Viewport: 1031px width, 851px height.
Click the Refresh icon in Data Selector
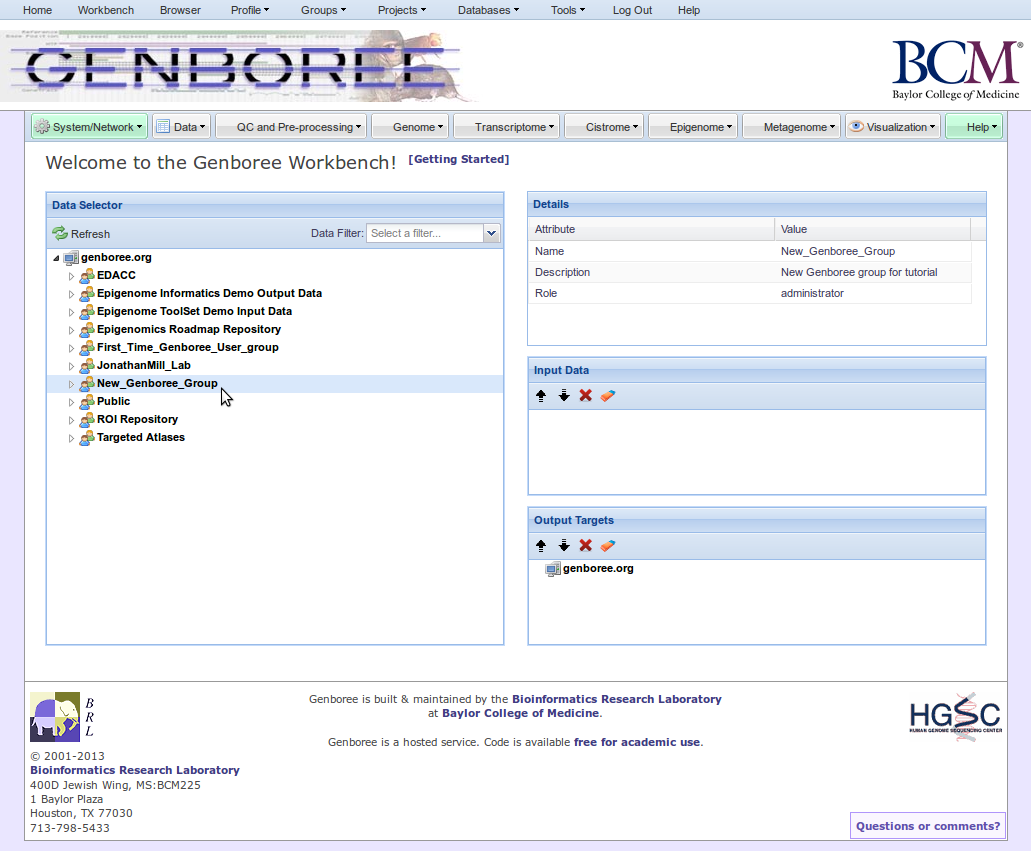click(61, 233)
